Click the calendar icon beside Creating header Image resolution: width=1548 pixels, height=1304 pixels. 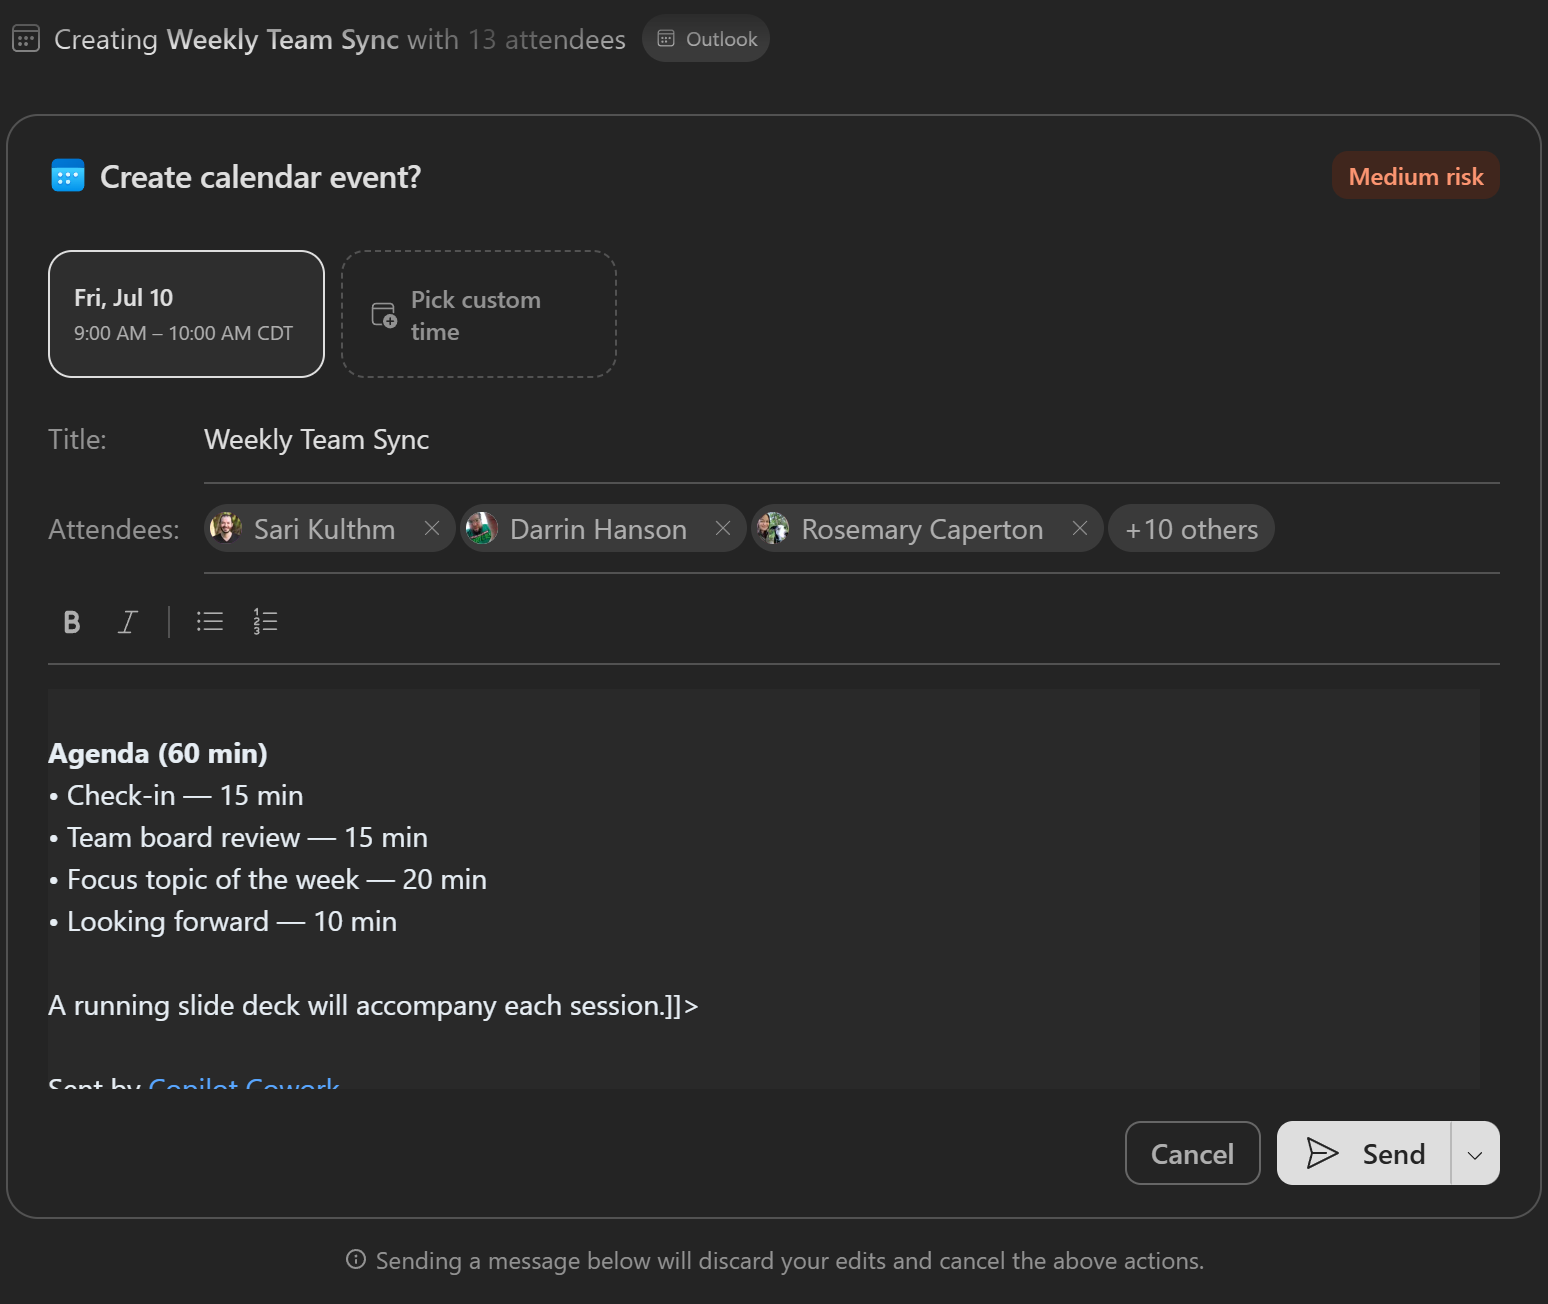26,39
